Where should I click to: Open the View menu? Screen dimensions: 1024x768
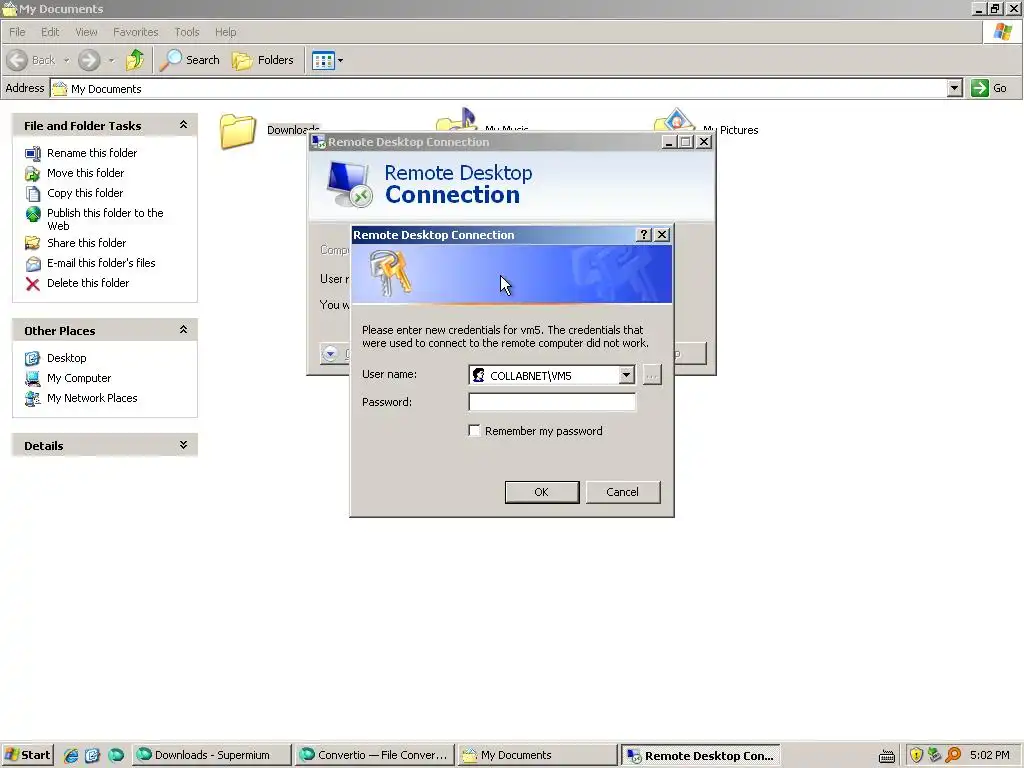pos(86,32)
